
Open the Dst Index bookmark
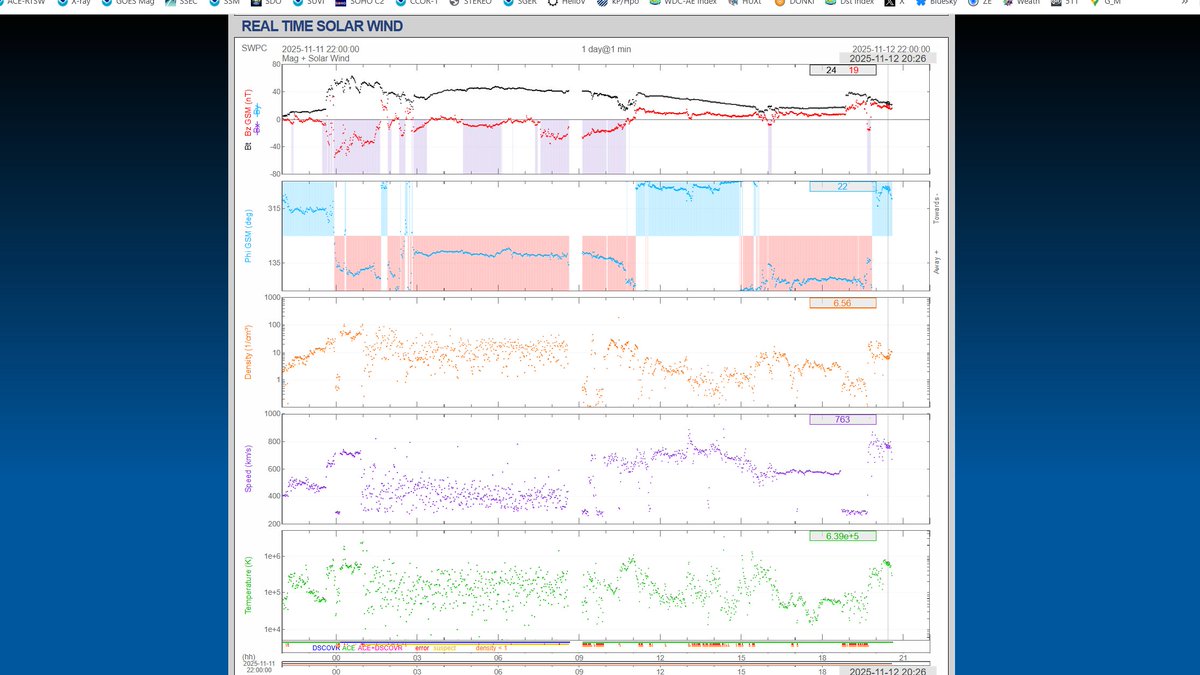(850, 3)
